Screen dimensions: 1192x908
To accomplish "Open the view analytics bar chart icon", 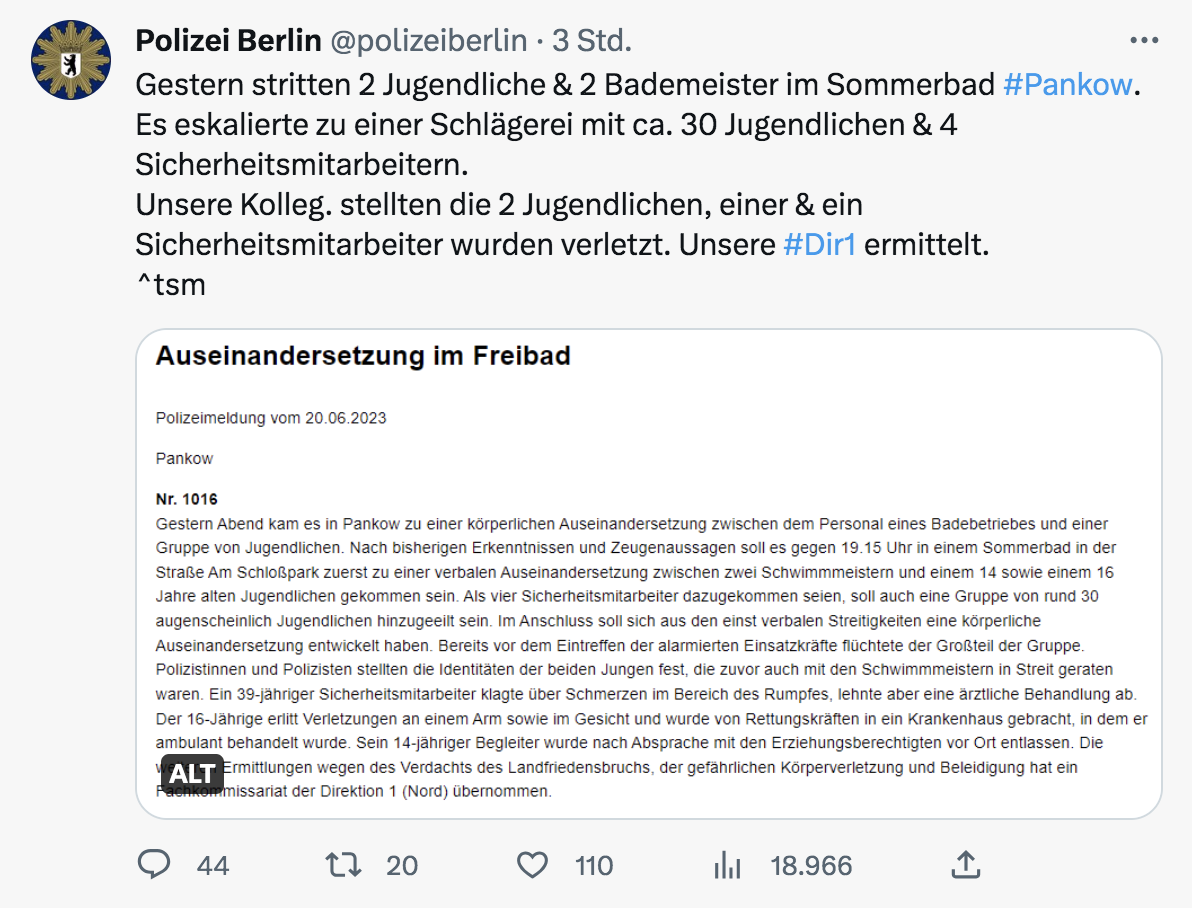I will click(727, 864).
